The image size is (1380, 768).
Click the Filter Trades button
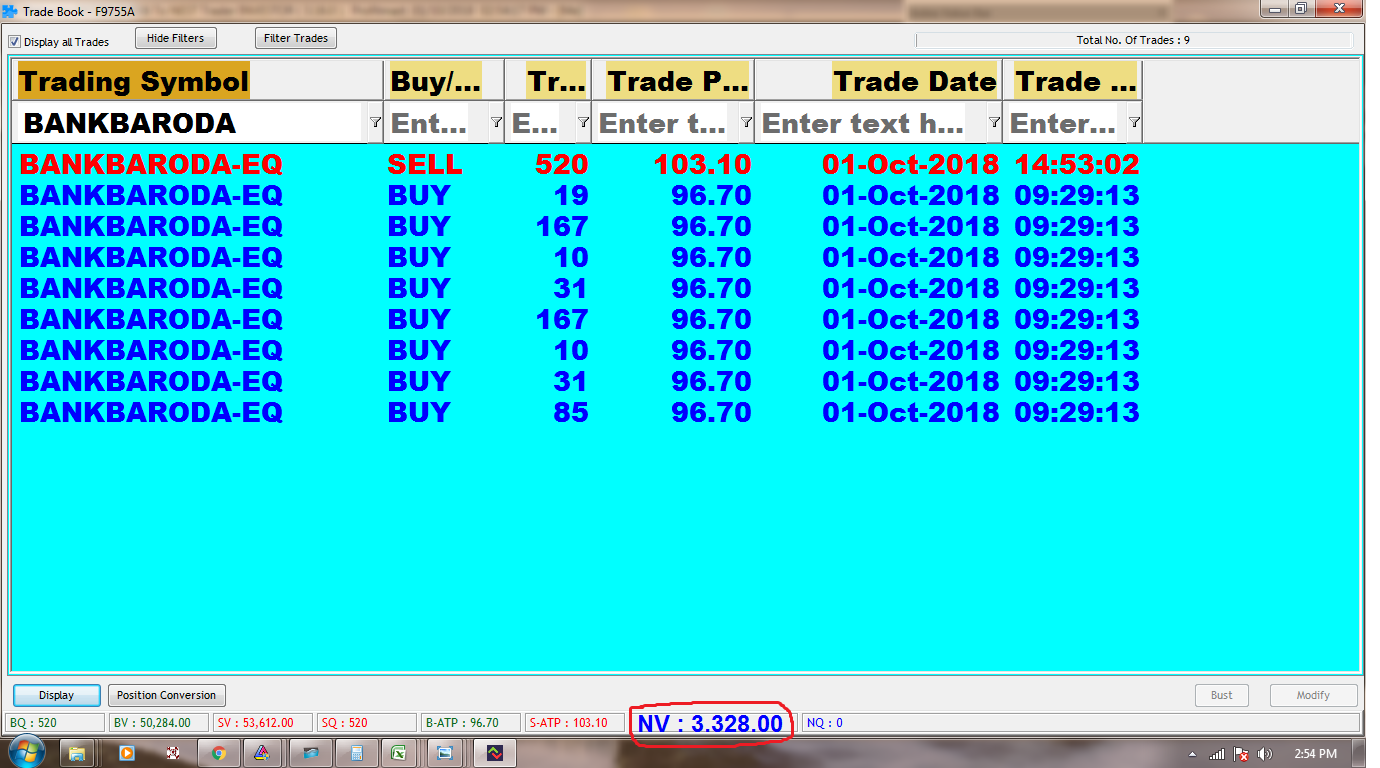coord(296,38)
